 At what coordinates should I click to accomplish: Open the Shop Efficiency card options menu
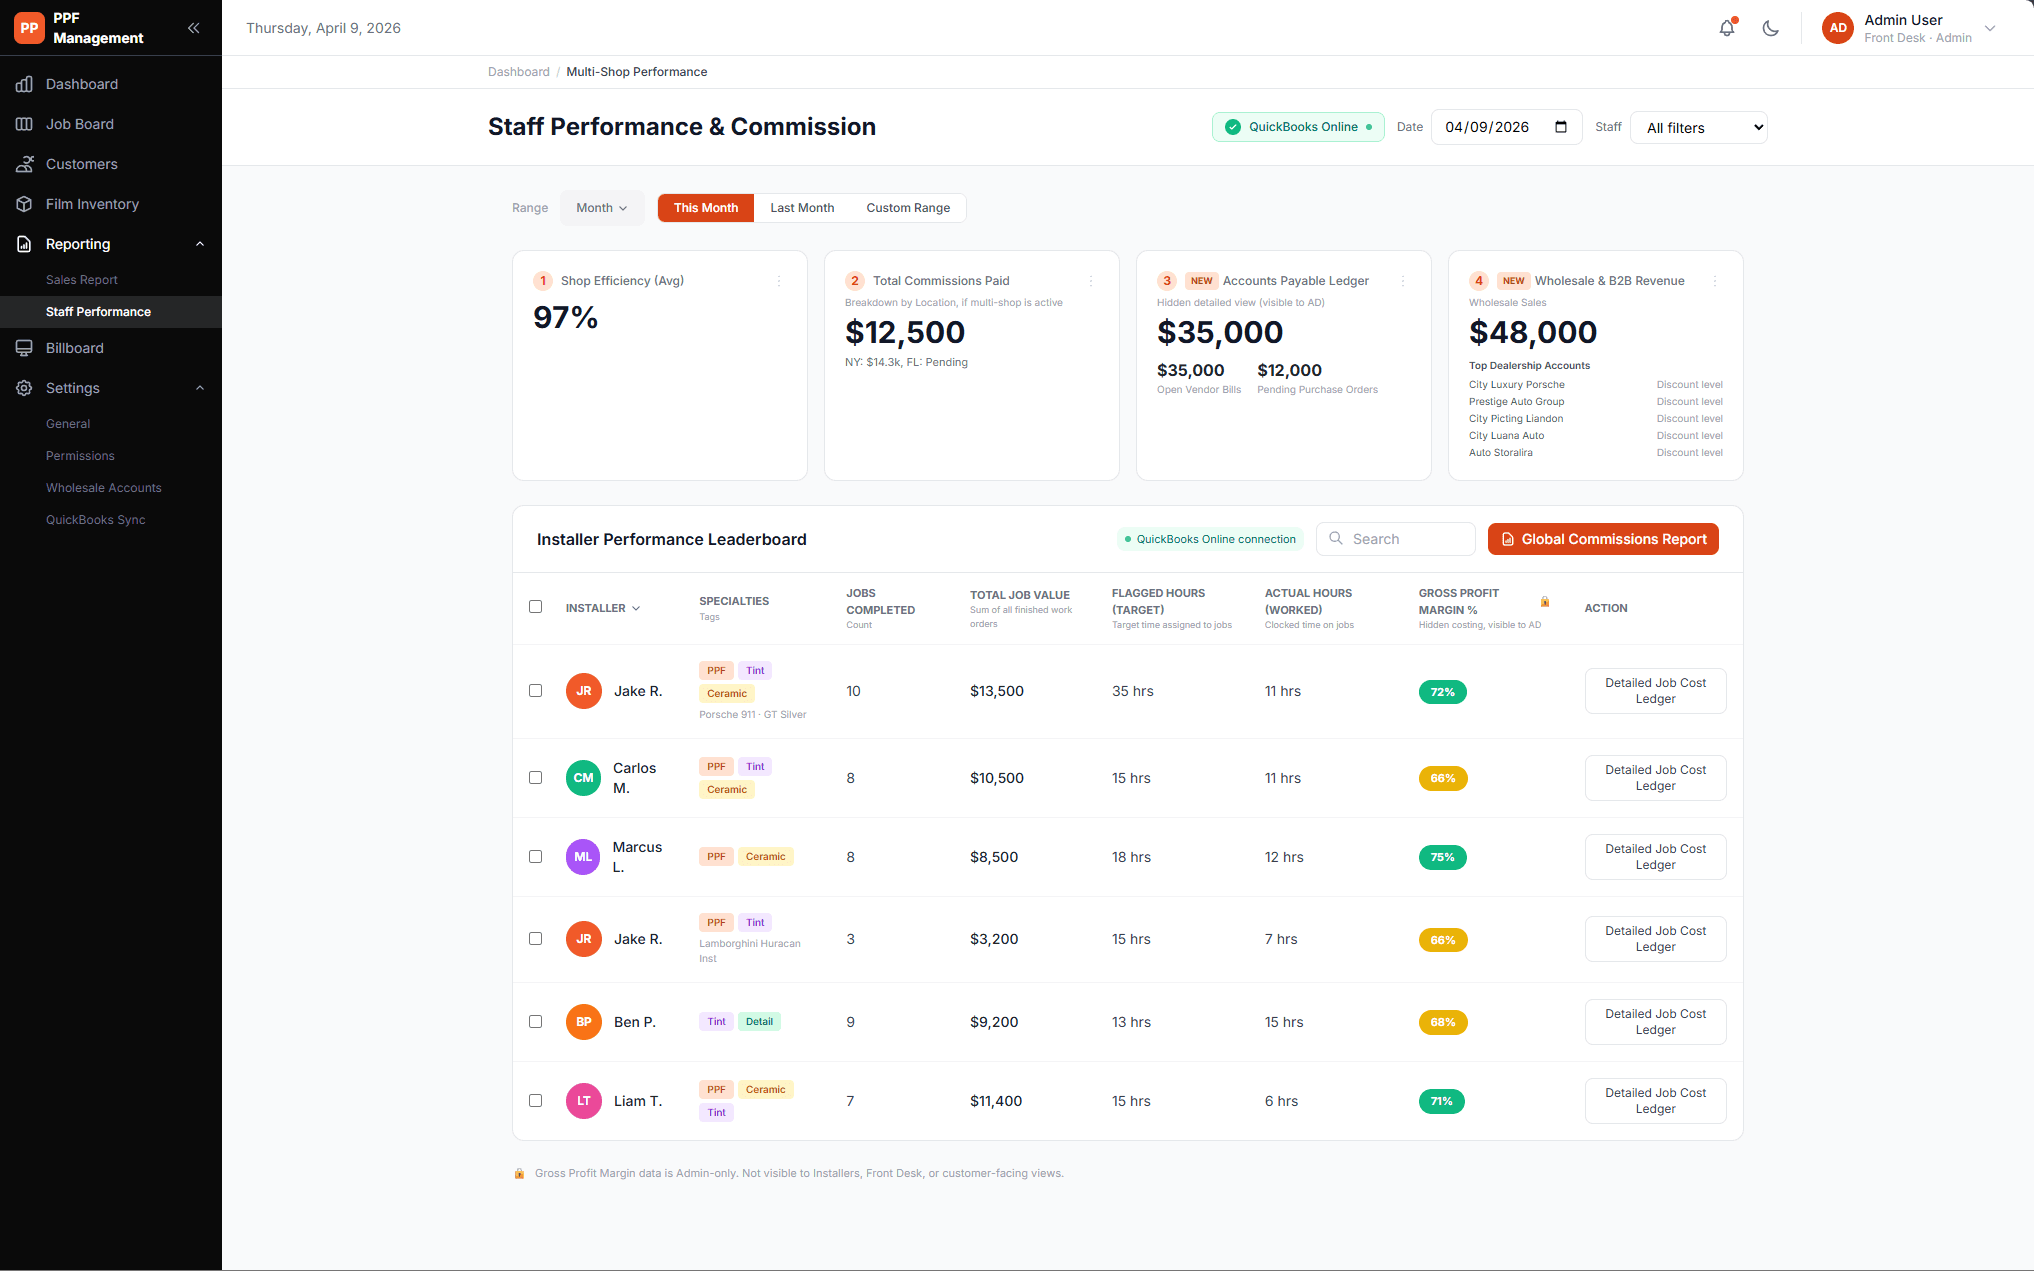(x=779, y=281)
